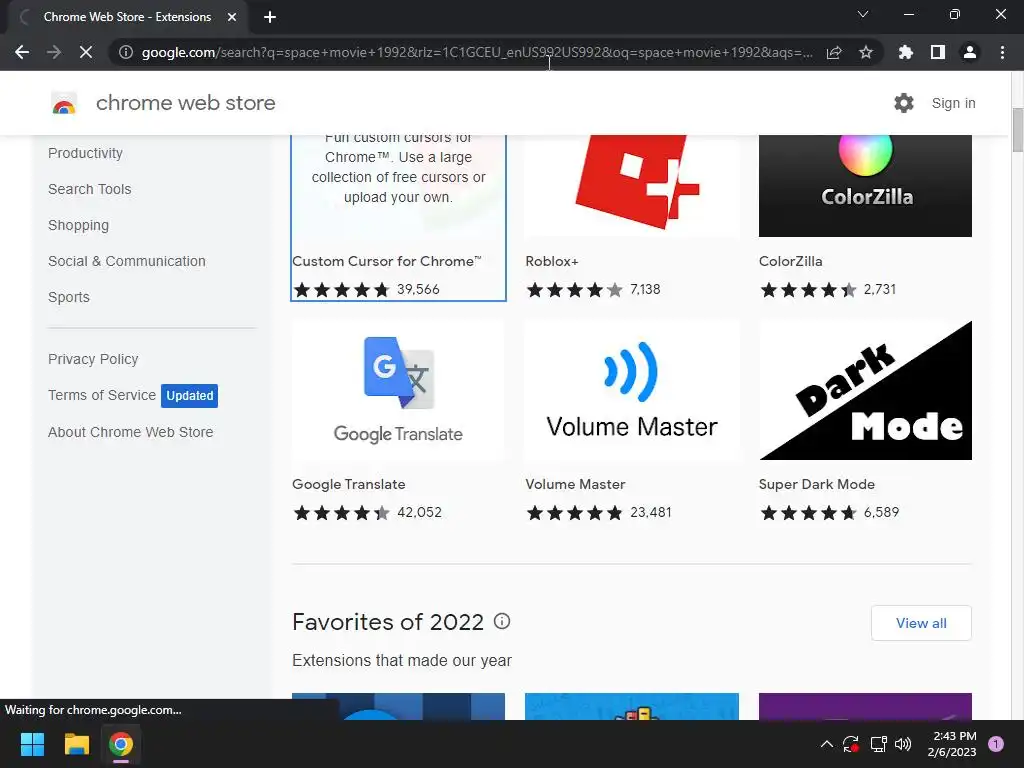
Task: Open the Super Dark Mode extension thumbnail
Action: coord(865,391)
